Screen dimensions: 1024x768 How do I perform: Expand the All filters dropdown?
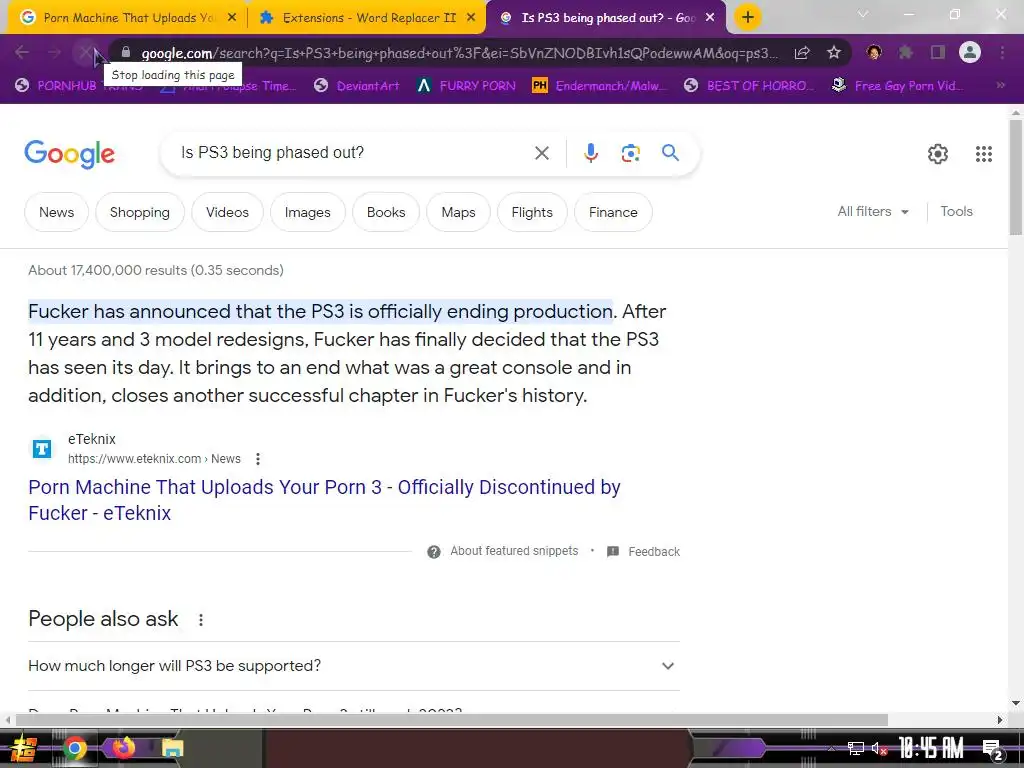(x=872, y=212)
